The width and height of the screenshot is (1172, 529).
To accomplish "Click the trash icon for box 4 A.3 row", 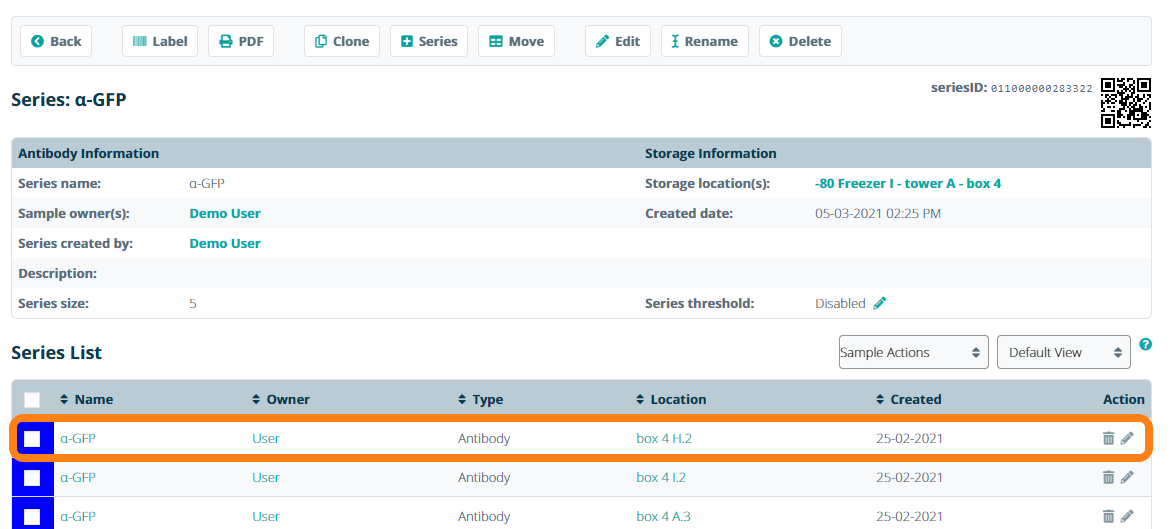I will click(1108, 516).
